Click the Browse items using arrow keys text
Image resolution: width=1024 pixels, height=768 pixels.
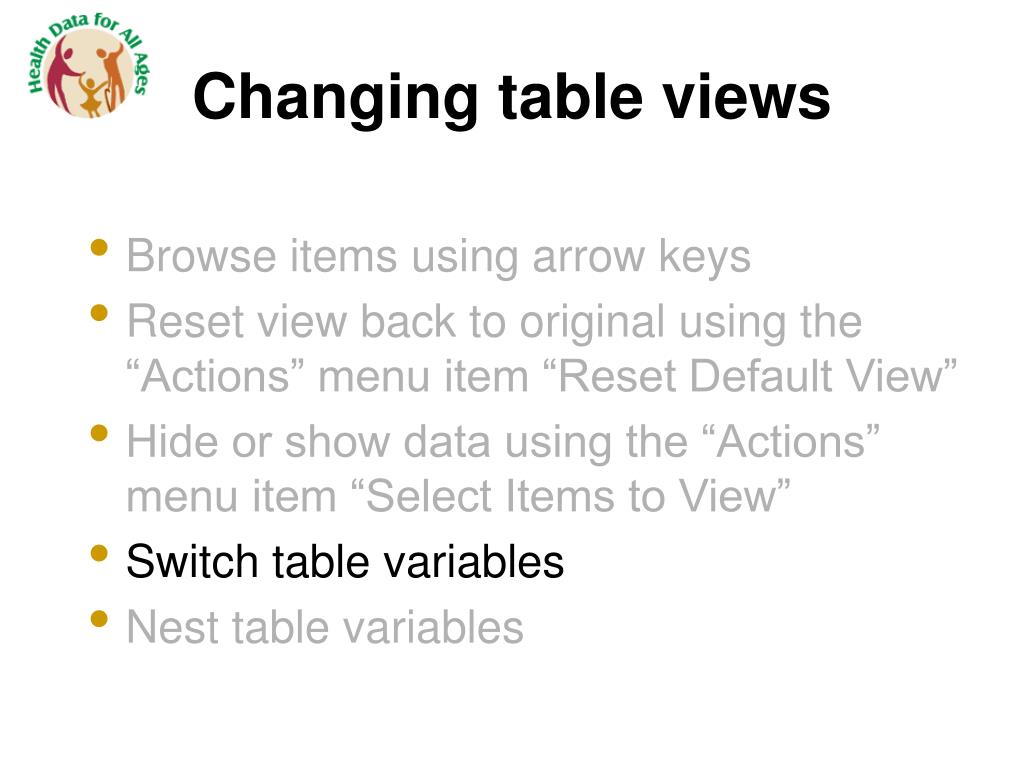[438, 257]
